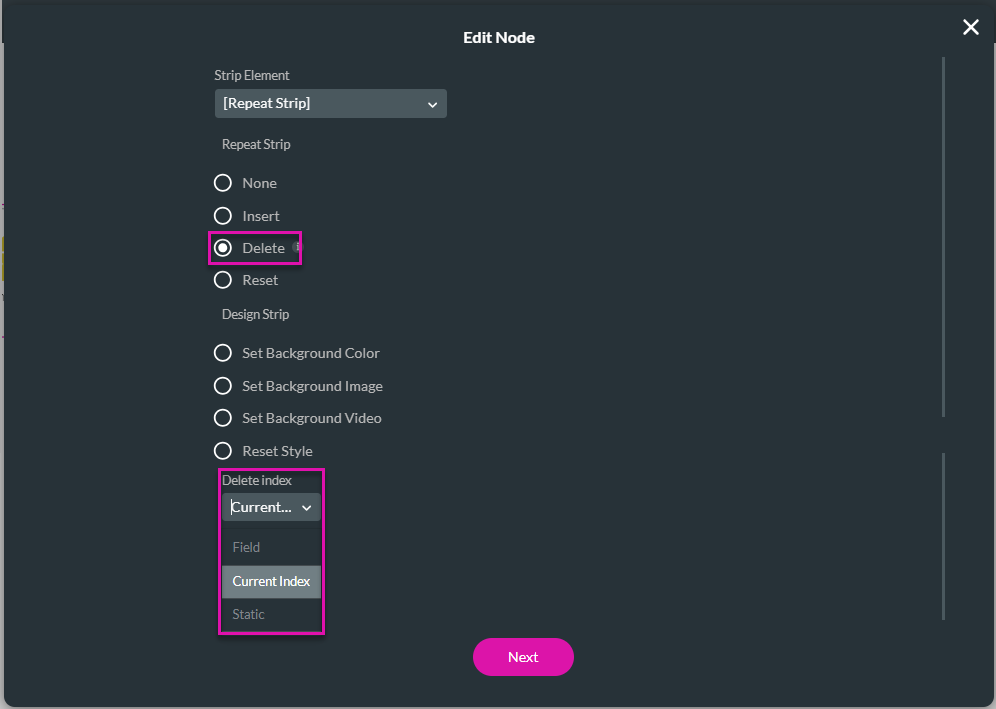Image resolution: width=996 pixels, height=709 pixels.
Task: Select Set Background Video
Action: pyautogui.click(x=222, y=418)
